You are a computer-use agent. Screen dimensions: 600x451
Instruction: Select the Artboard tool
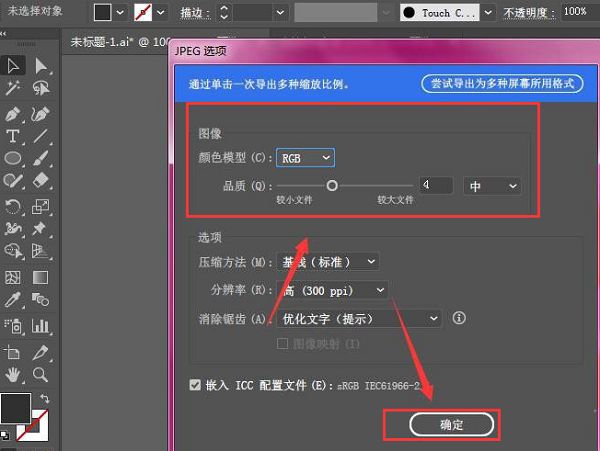click(x=12, y=353)
